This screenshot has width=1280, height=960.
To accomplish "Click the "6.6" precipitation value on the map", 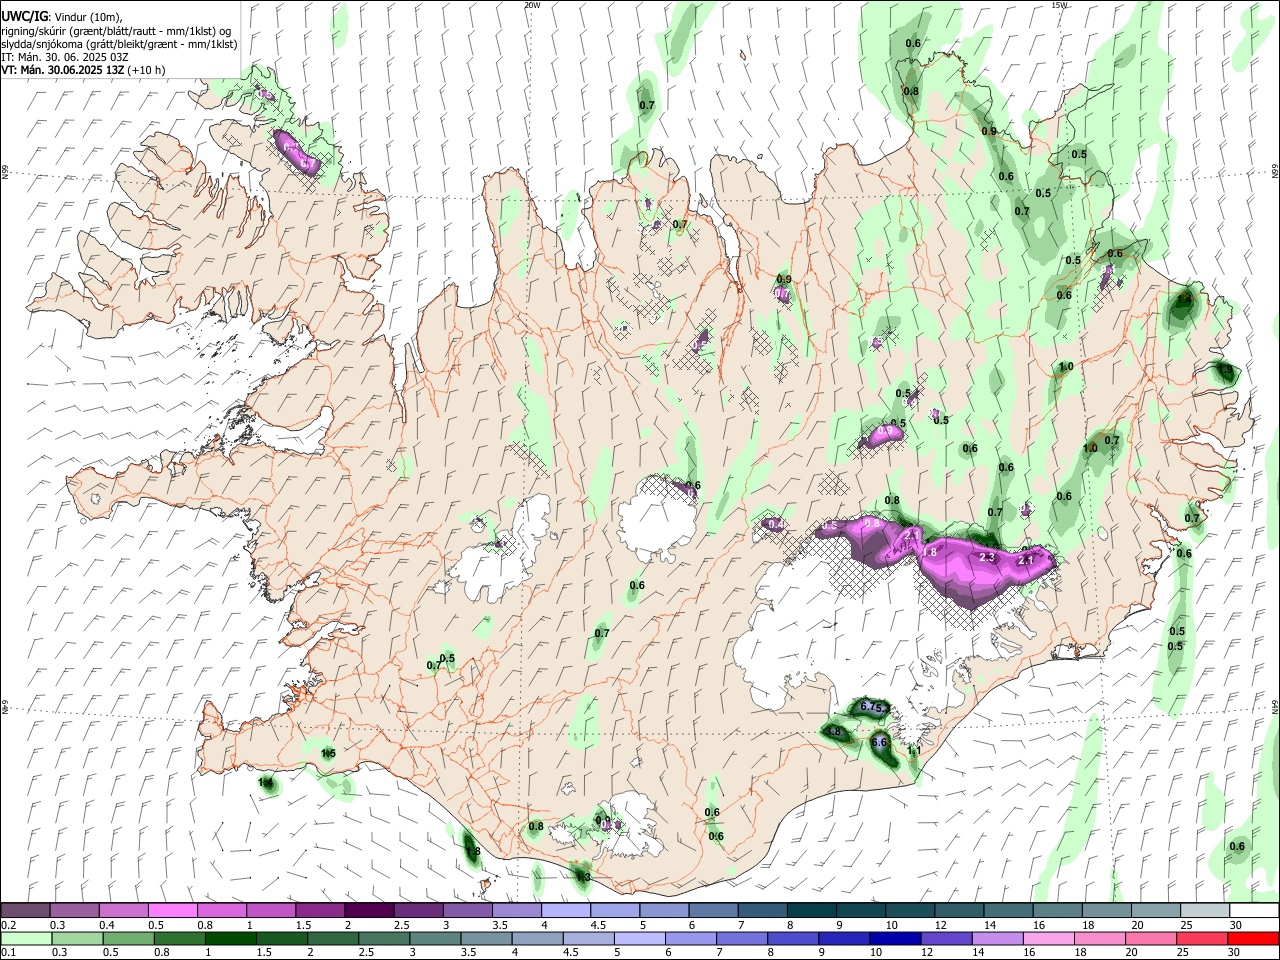I will (x=880, y=743).
